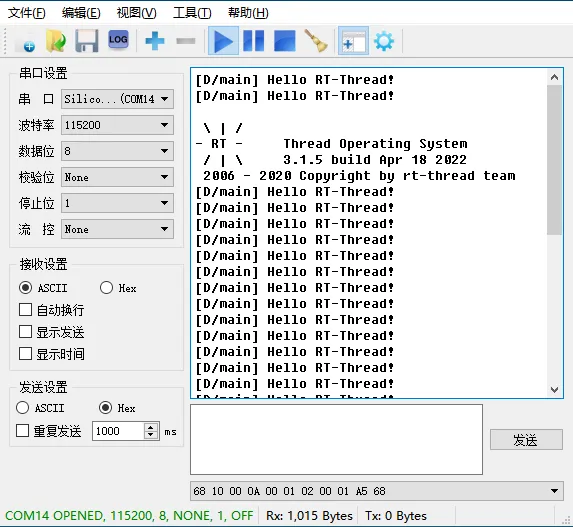The height and width of the screenshot is (527, 573).
Task: Open the 文件(F) menu
Action: pyautogui.click(x=26, y=13)
